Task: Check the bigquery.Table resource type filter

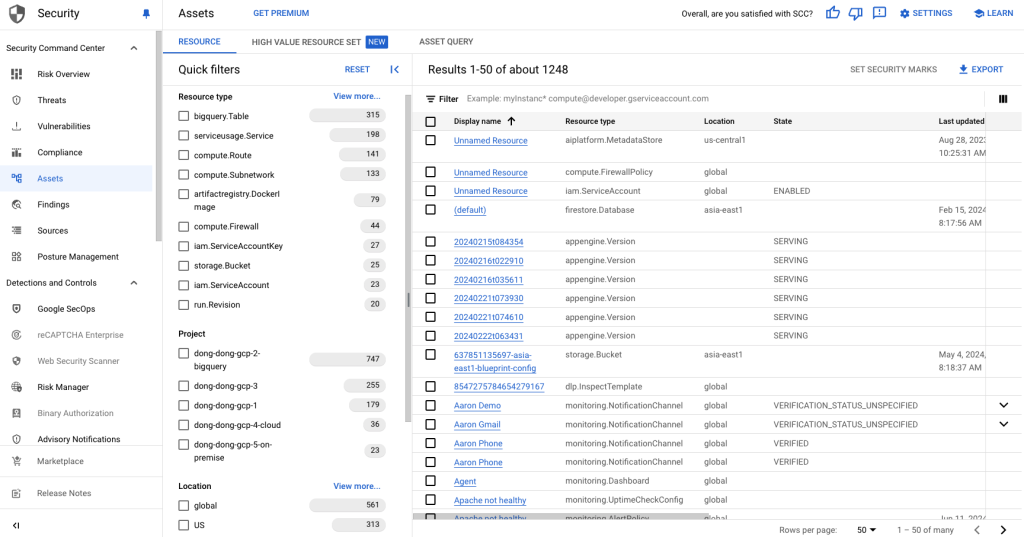Action: (184, 116)
